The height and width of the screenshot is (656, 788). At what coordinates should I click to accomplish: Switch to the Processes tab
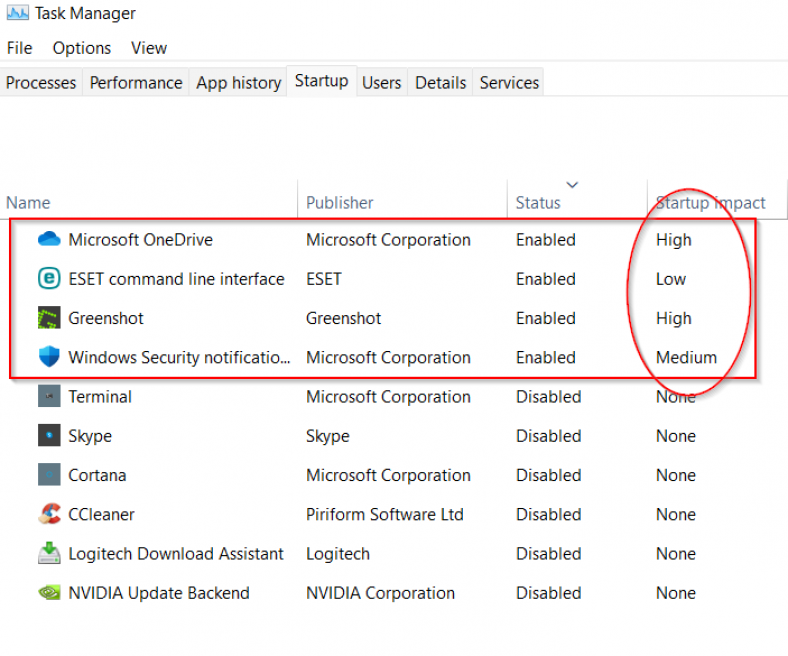tap(41, 82)
